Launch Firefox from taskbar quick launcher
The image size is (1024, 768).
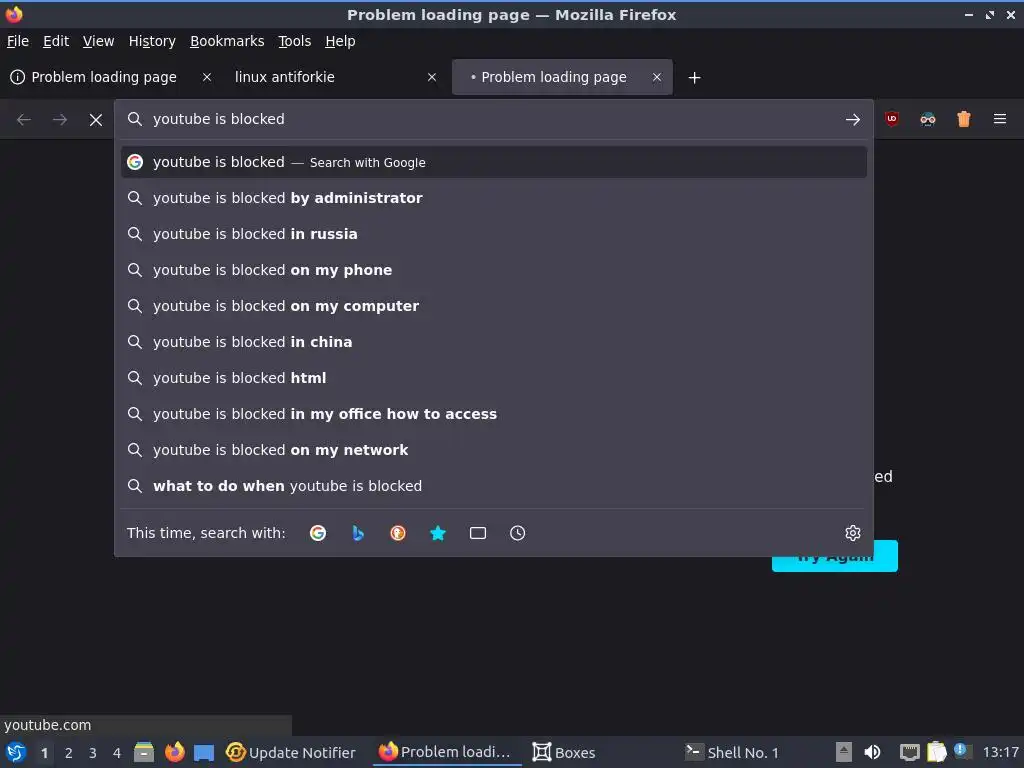[x=174, y=752]
